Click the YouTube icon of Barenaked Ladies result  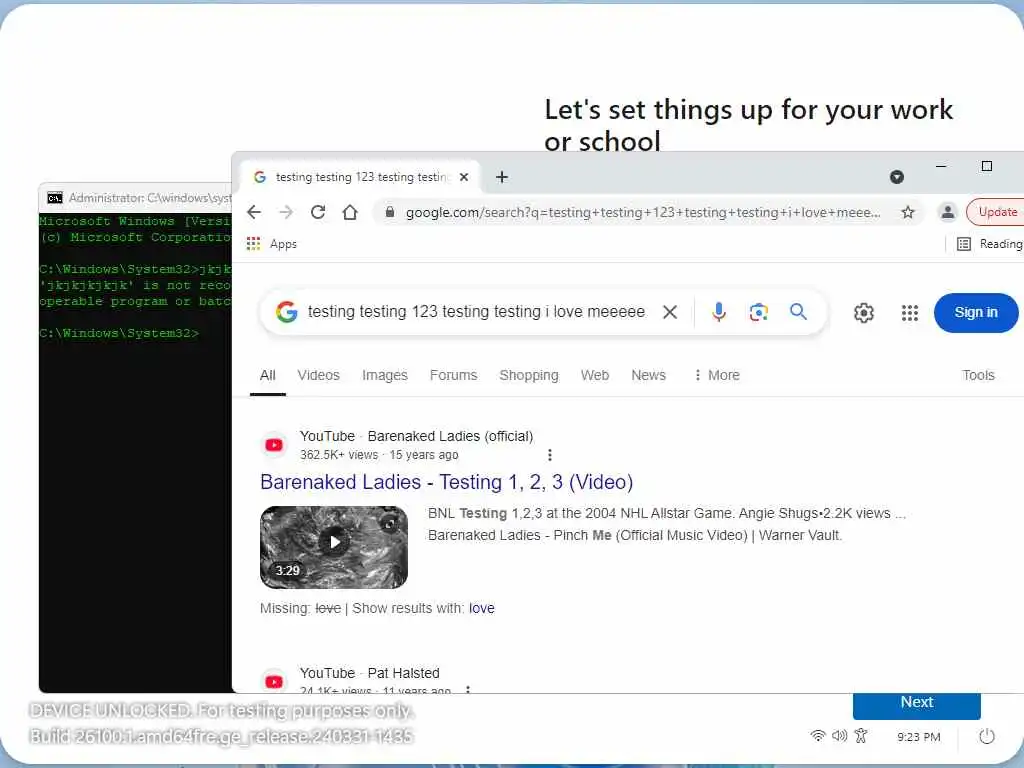[274, 445]
